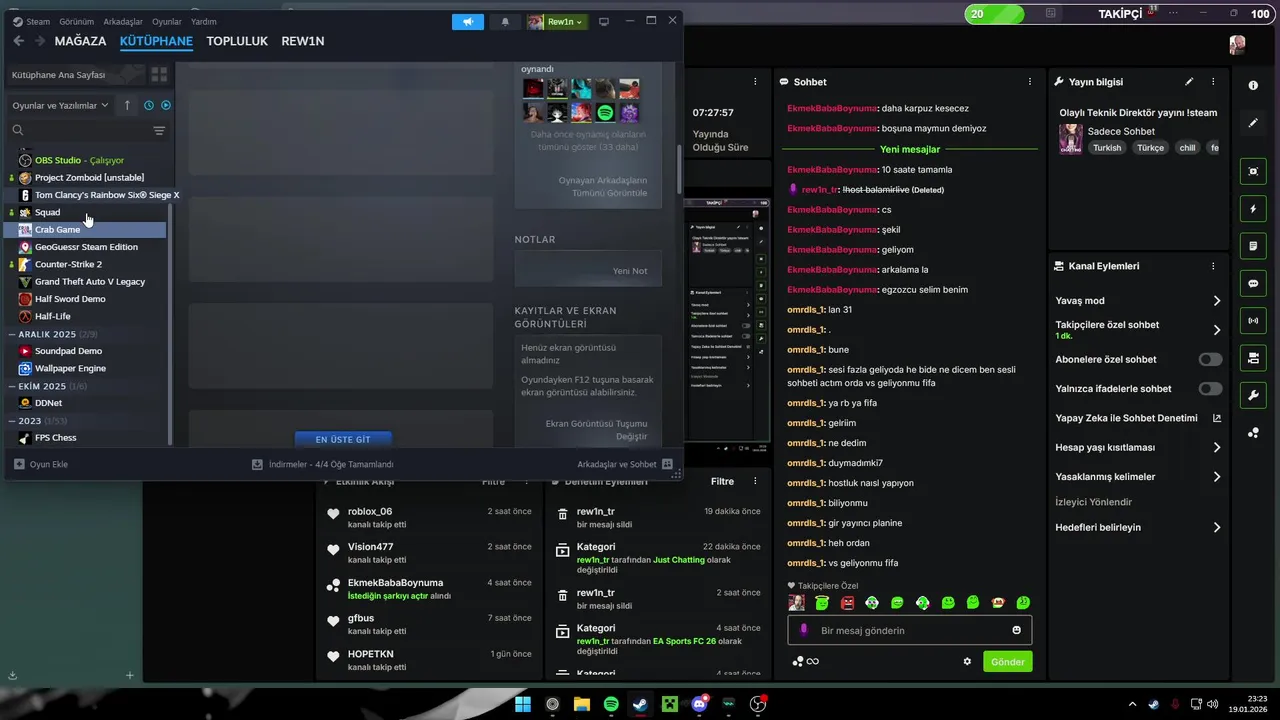Open the İndirmeler downloads status

[x=322, y=464]
